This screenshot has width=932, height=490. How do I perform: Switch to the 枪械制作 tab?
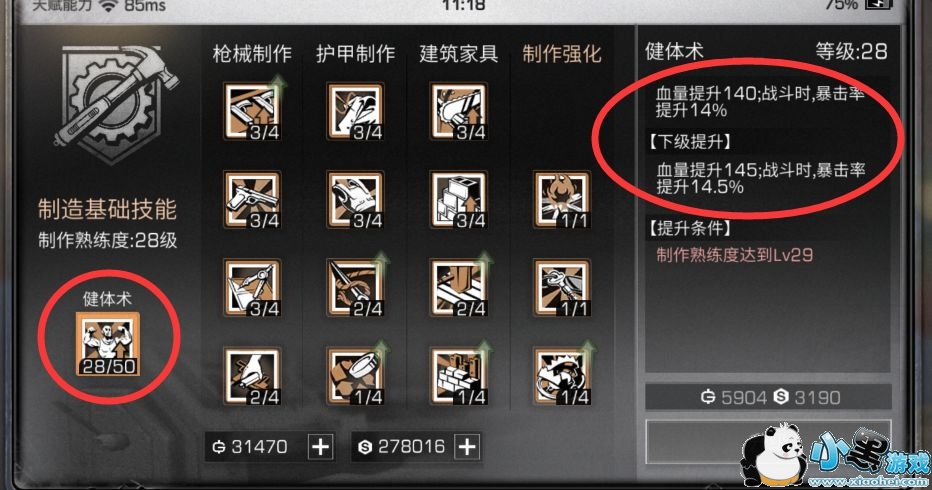(252, 54)
